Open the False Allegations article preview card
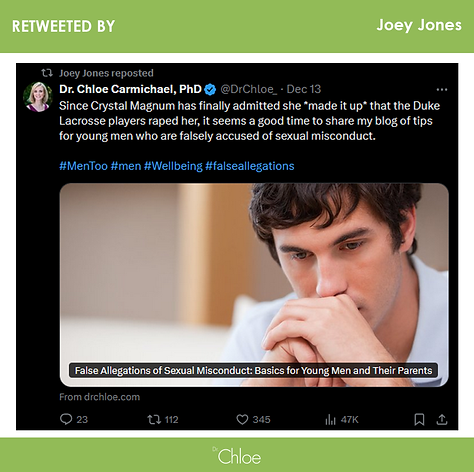 254,285
